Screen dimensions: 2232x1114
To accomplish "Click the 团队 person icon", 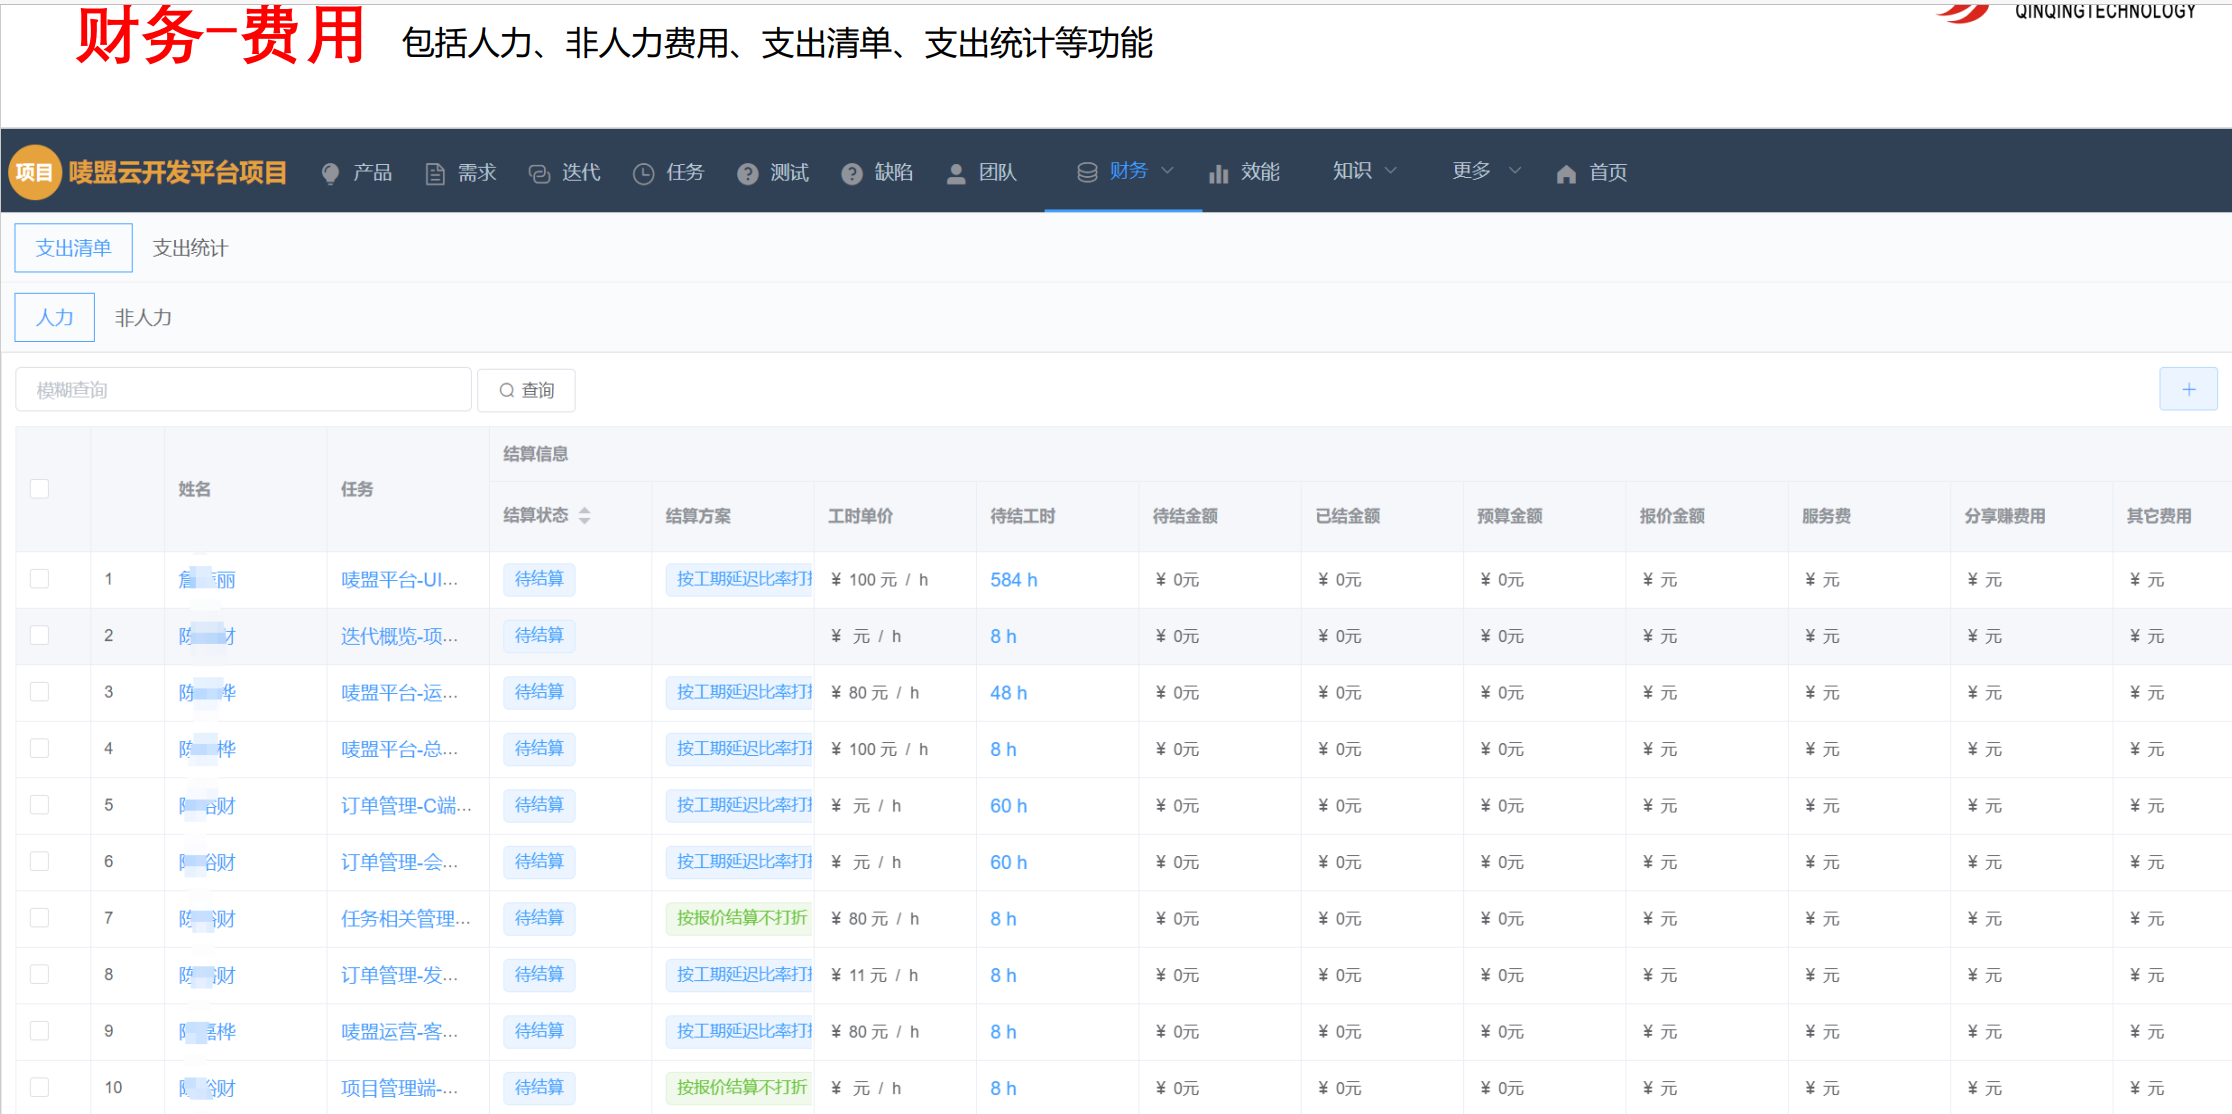I will pyautogui.click(x=956, y=174).
